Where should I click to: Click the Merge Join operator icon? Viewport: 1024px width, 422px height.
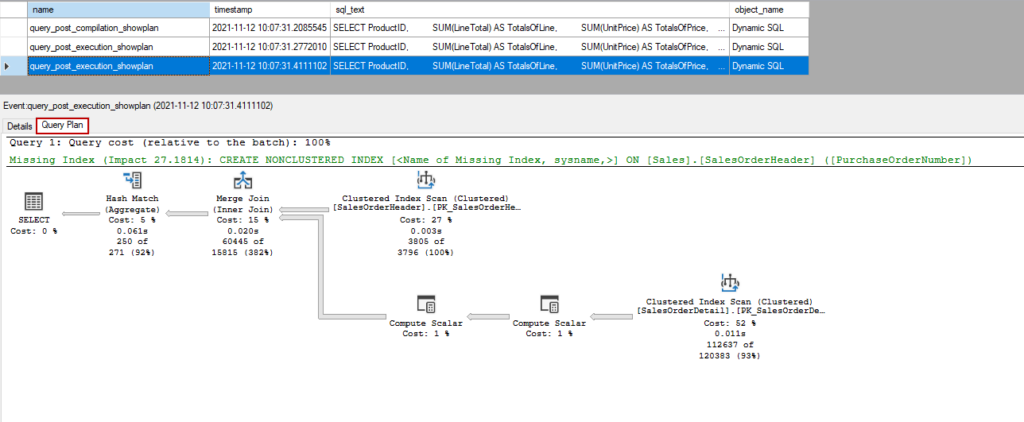point(242,181)
